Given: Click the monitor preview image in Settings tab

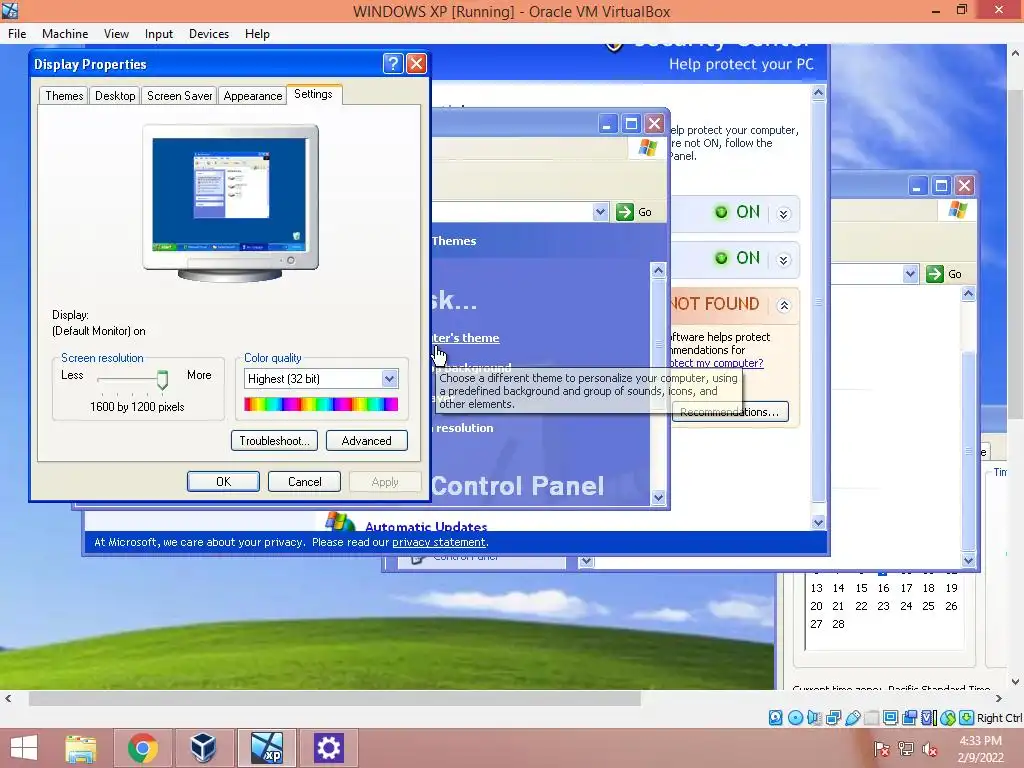Looking at the screenshot, I should 231,202.
